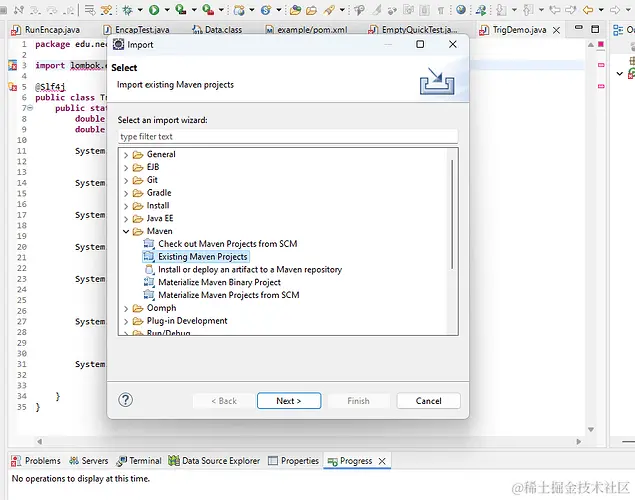This screenshot has height=500, width=635.
Task: Click the type filter text input field
Action: pos(288,137)
